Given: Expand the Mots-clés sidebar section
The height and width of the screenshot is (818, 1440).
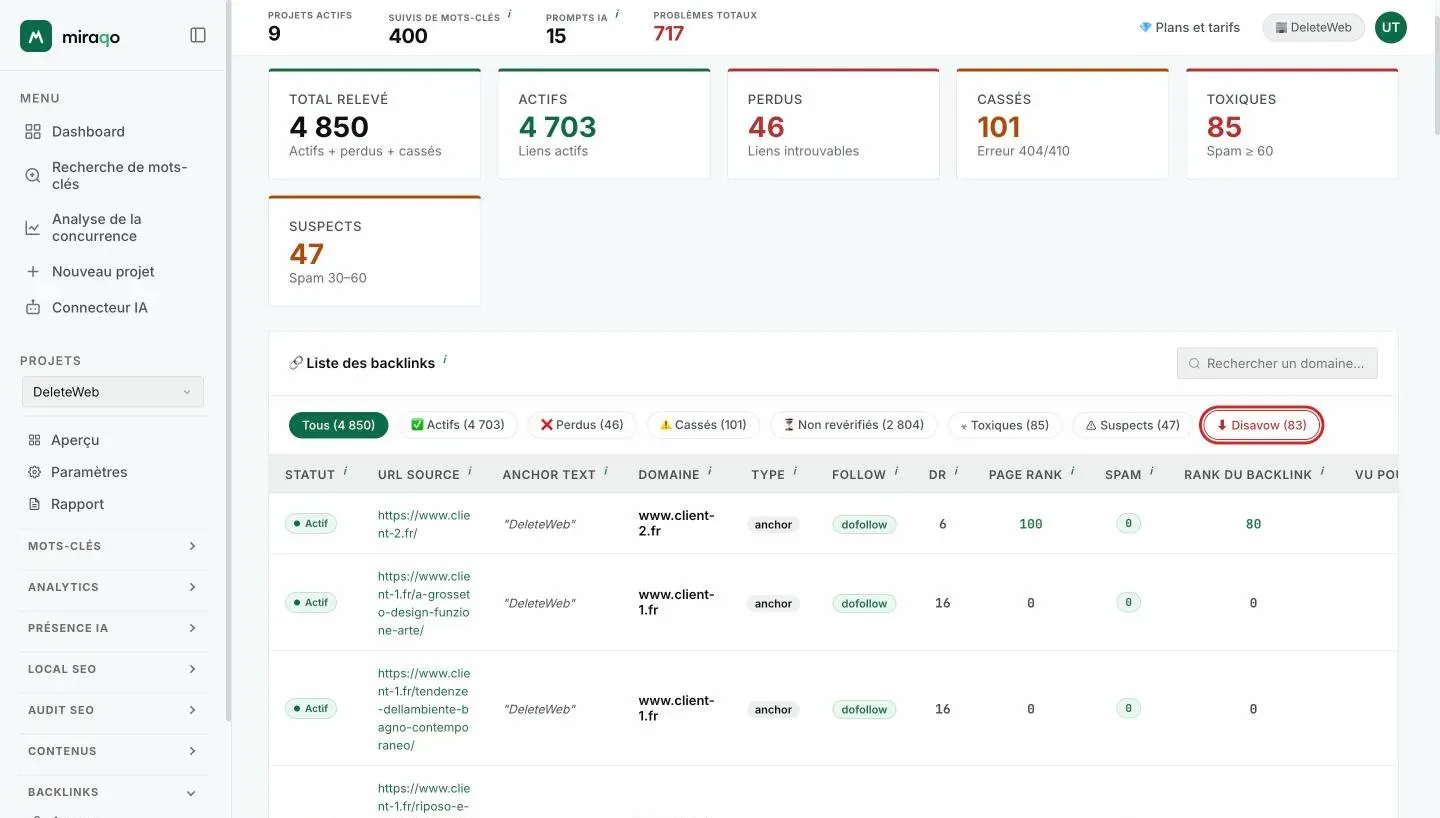Looking at the screenshot, I should point(113,546).
